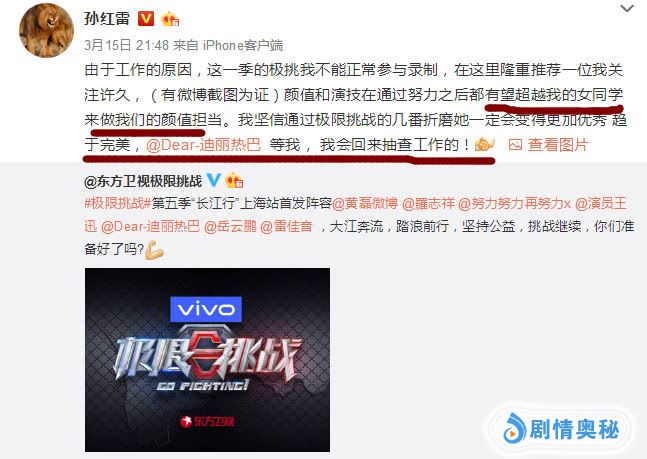Open @东方卫视极限挑战 account link
Screen dimensions: 647x459
[x=143, y=181]
